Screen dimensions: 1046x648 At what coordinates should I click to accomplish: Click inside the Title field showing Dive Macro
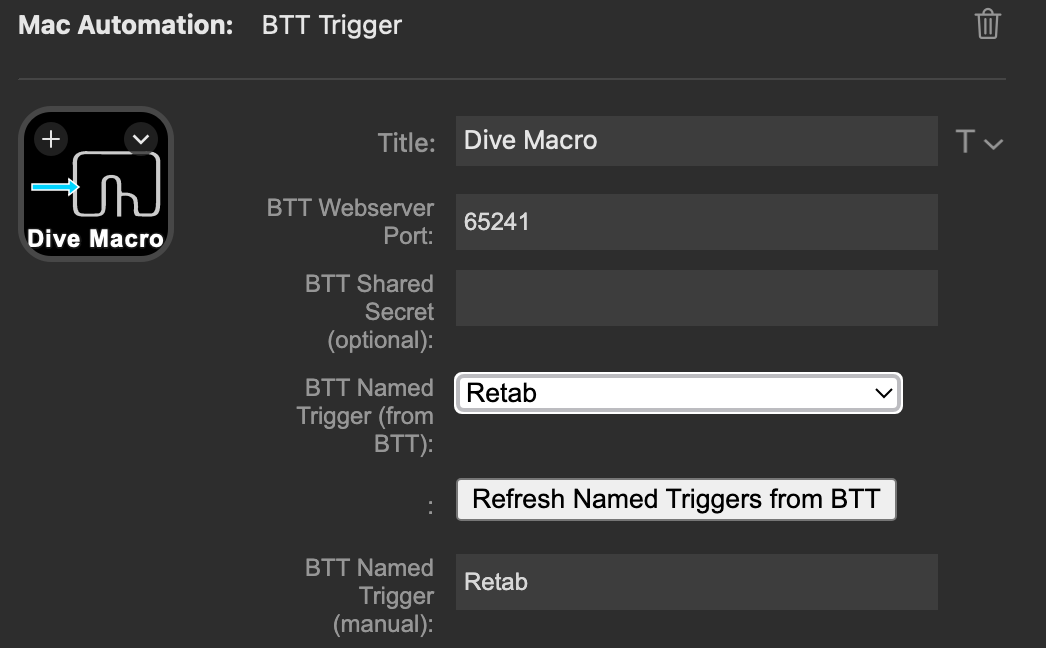(696, 141)
